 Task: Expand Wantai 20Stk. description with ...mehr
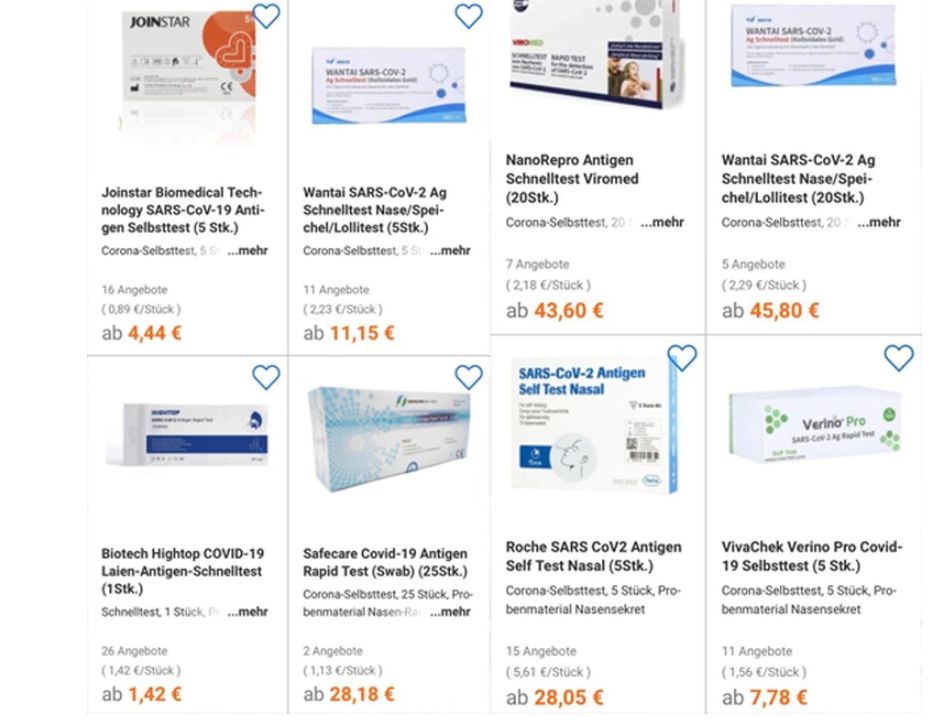click(x=879, y=222)
